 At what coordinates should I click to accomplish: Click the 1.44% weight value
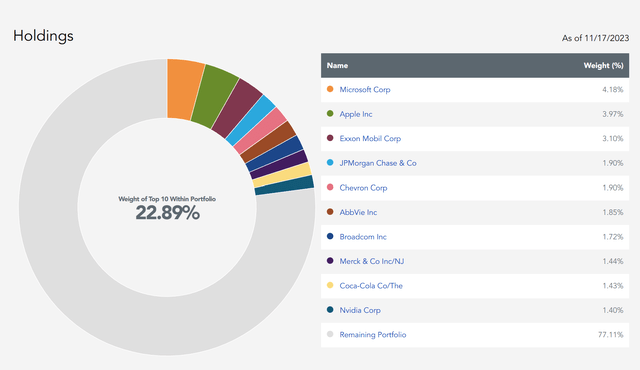coord(613,261)
